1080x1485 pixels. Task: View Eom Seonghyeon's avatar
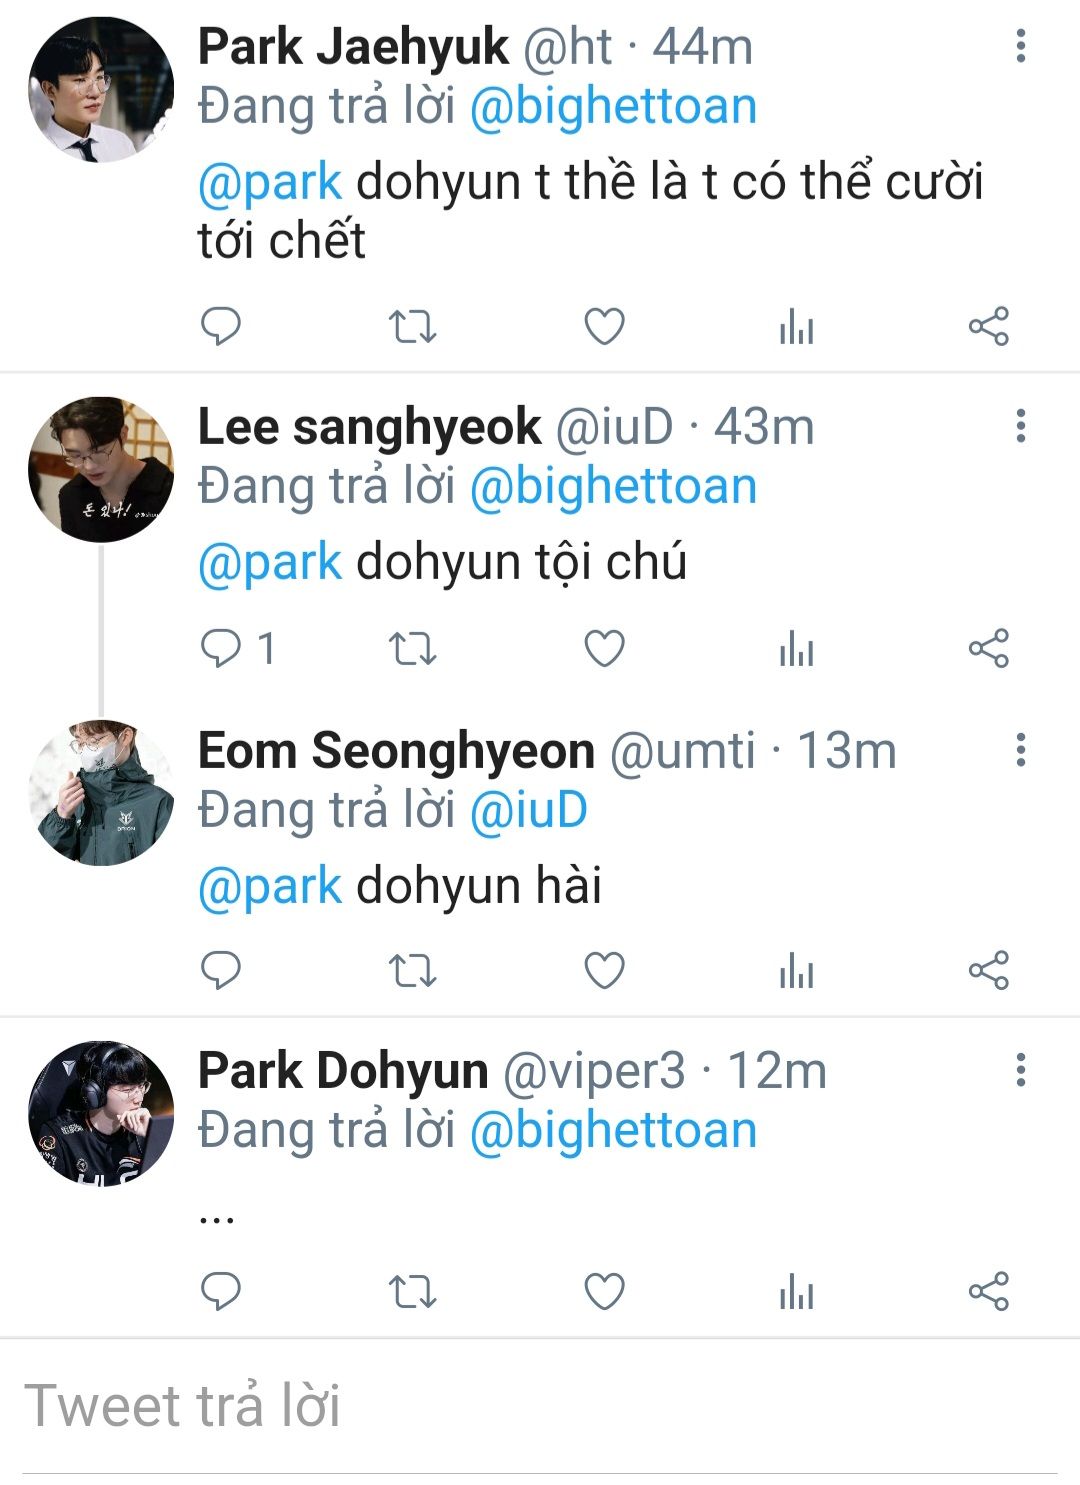coord(101,792)
